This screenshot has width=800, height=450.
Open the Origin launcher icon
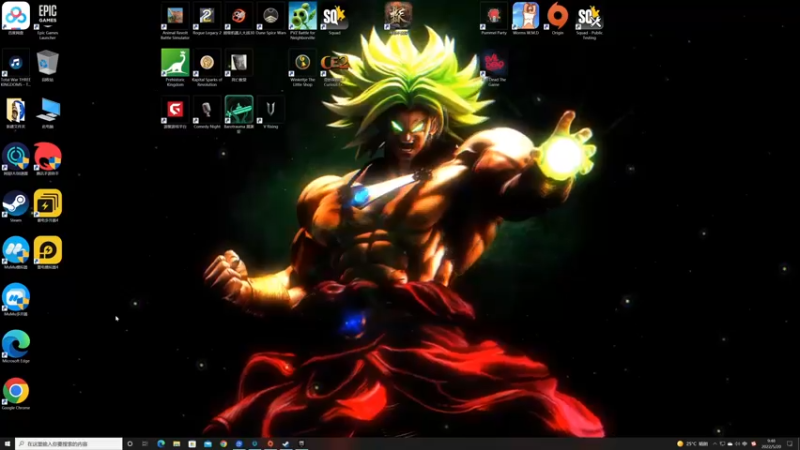pos(558,19)
